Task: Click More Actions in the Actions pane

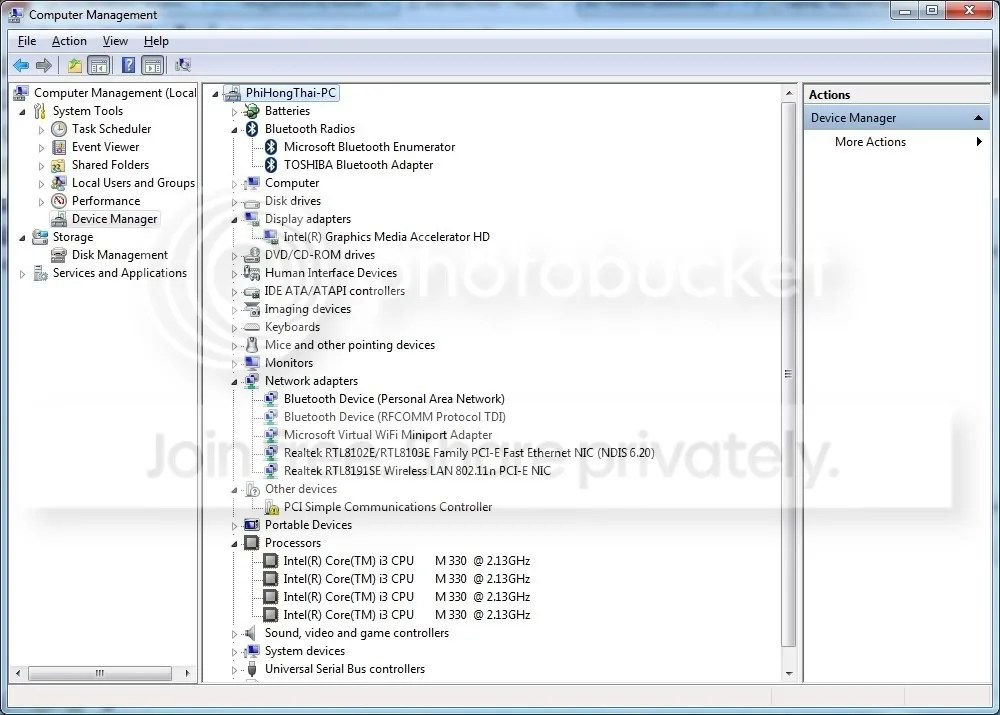Action: pyautogui.click(x=870, y=142)
